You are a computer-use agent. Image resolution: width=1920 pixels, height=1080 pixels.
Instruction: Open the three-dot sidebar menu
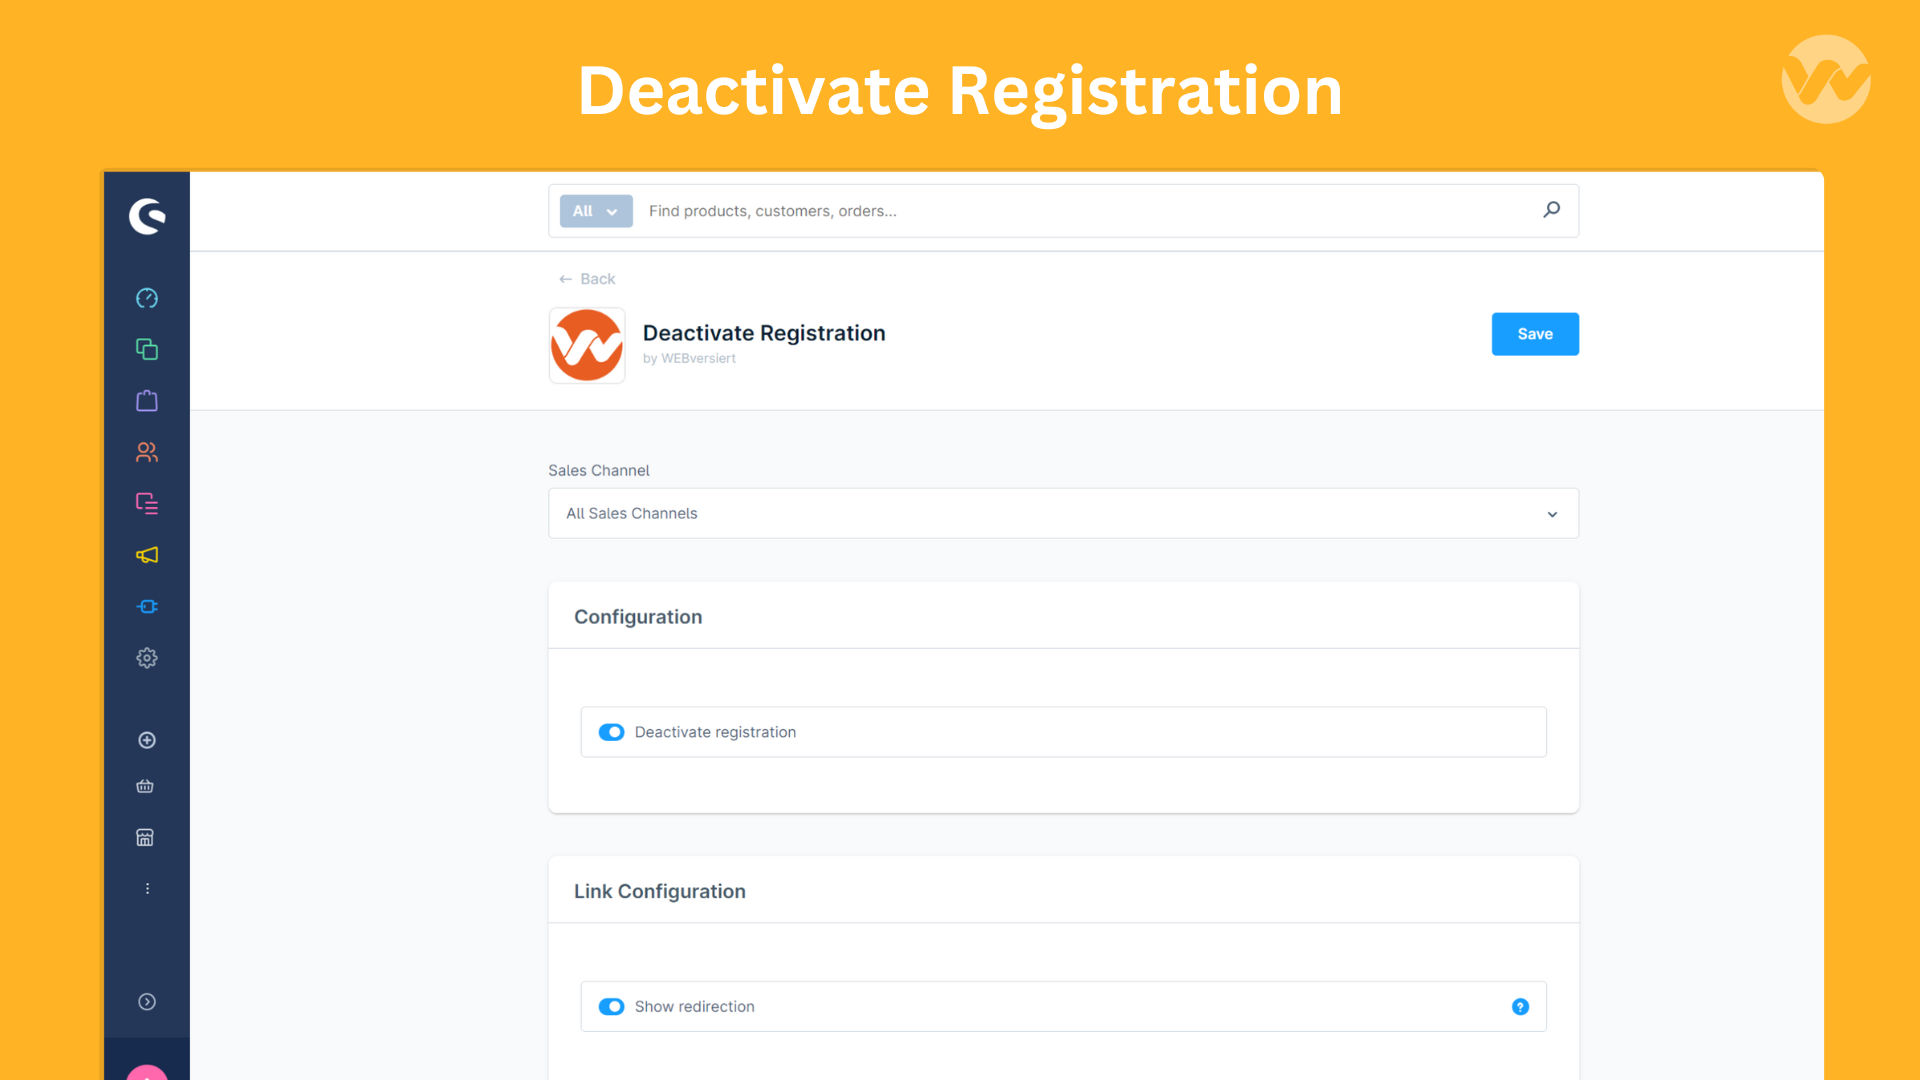[x=147, y=888]
